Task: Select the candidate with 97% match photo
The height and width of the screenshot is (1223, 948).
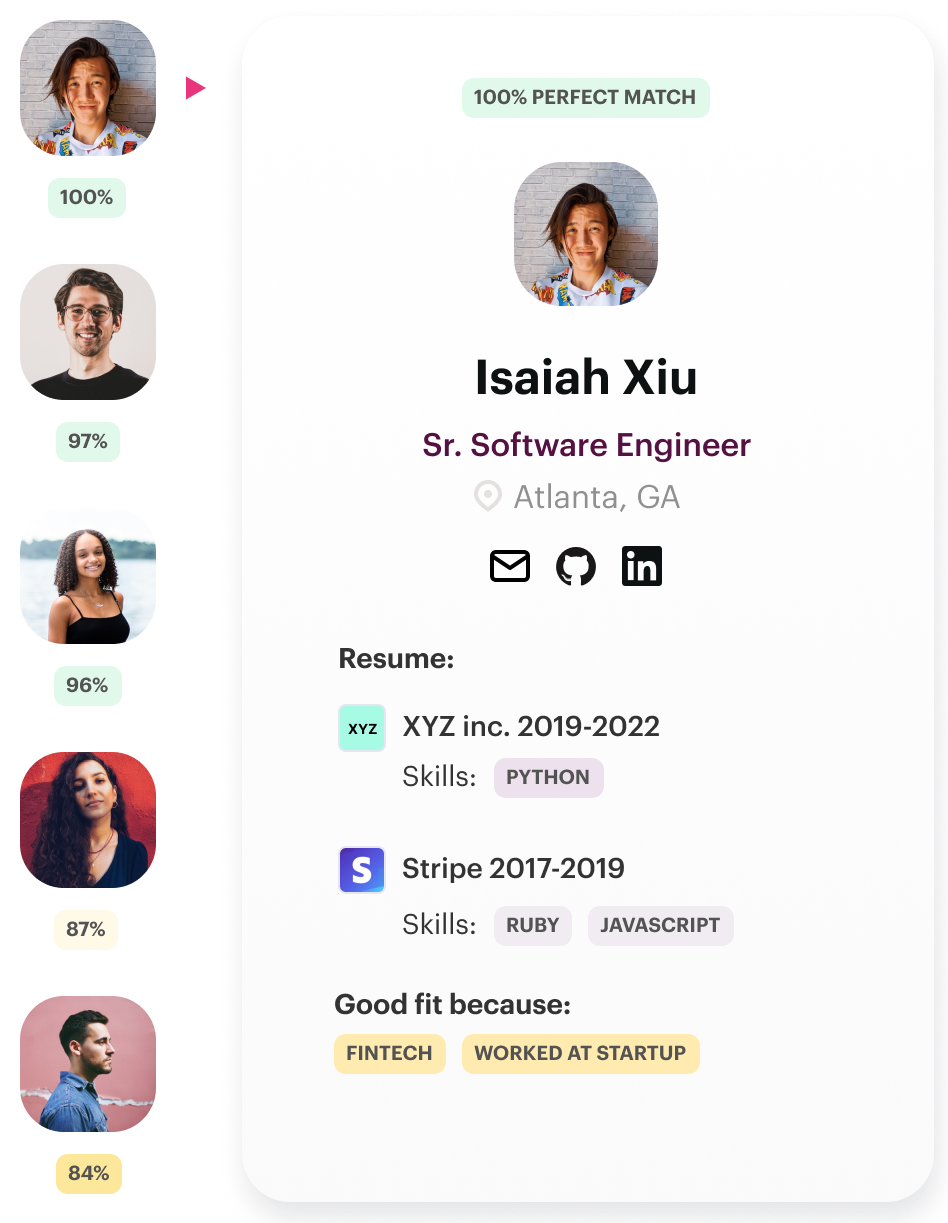Action: 88,332
